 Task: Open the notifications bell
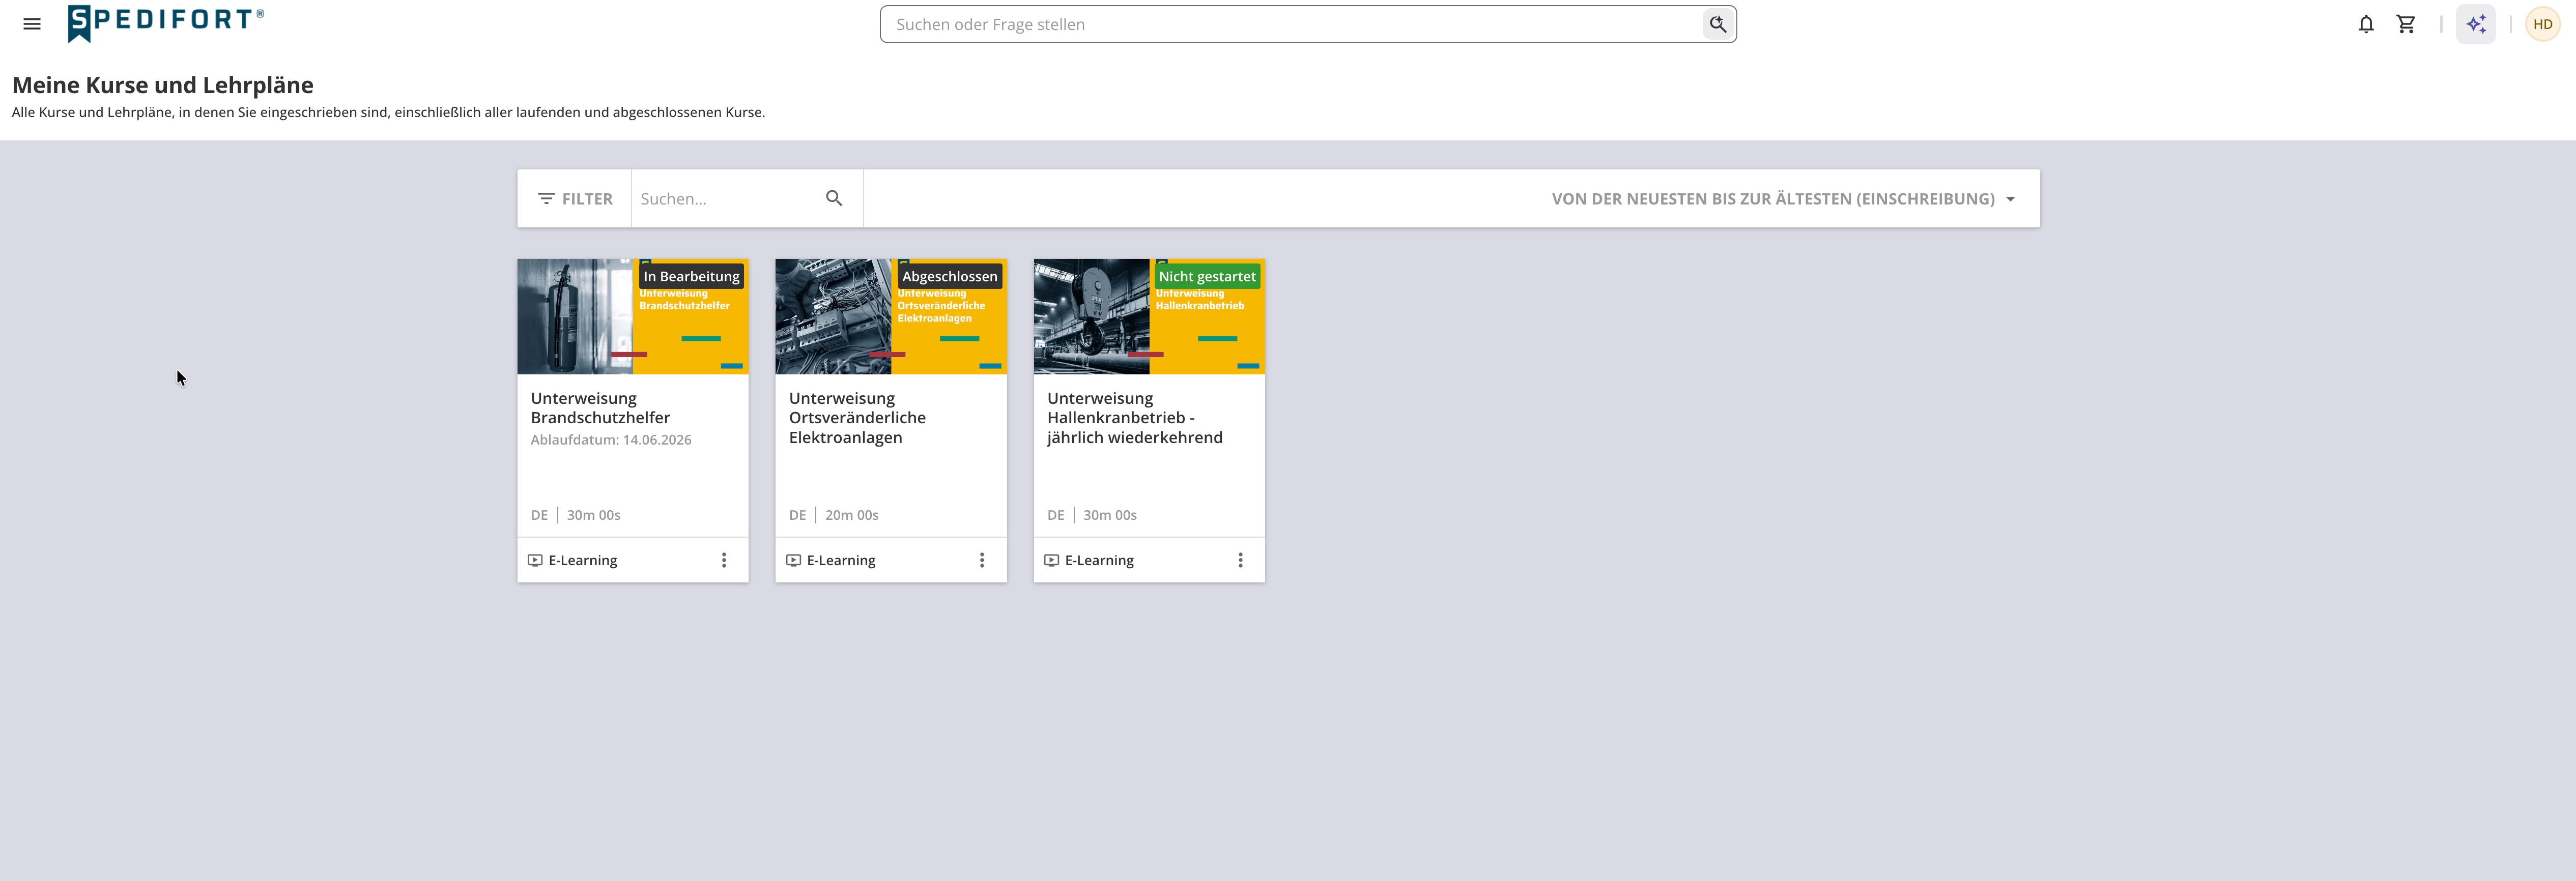pos(2365,24)
